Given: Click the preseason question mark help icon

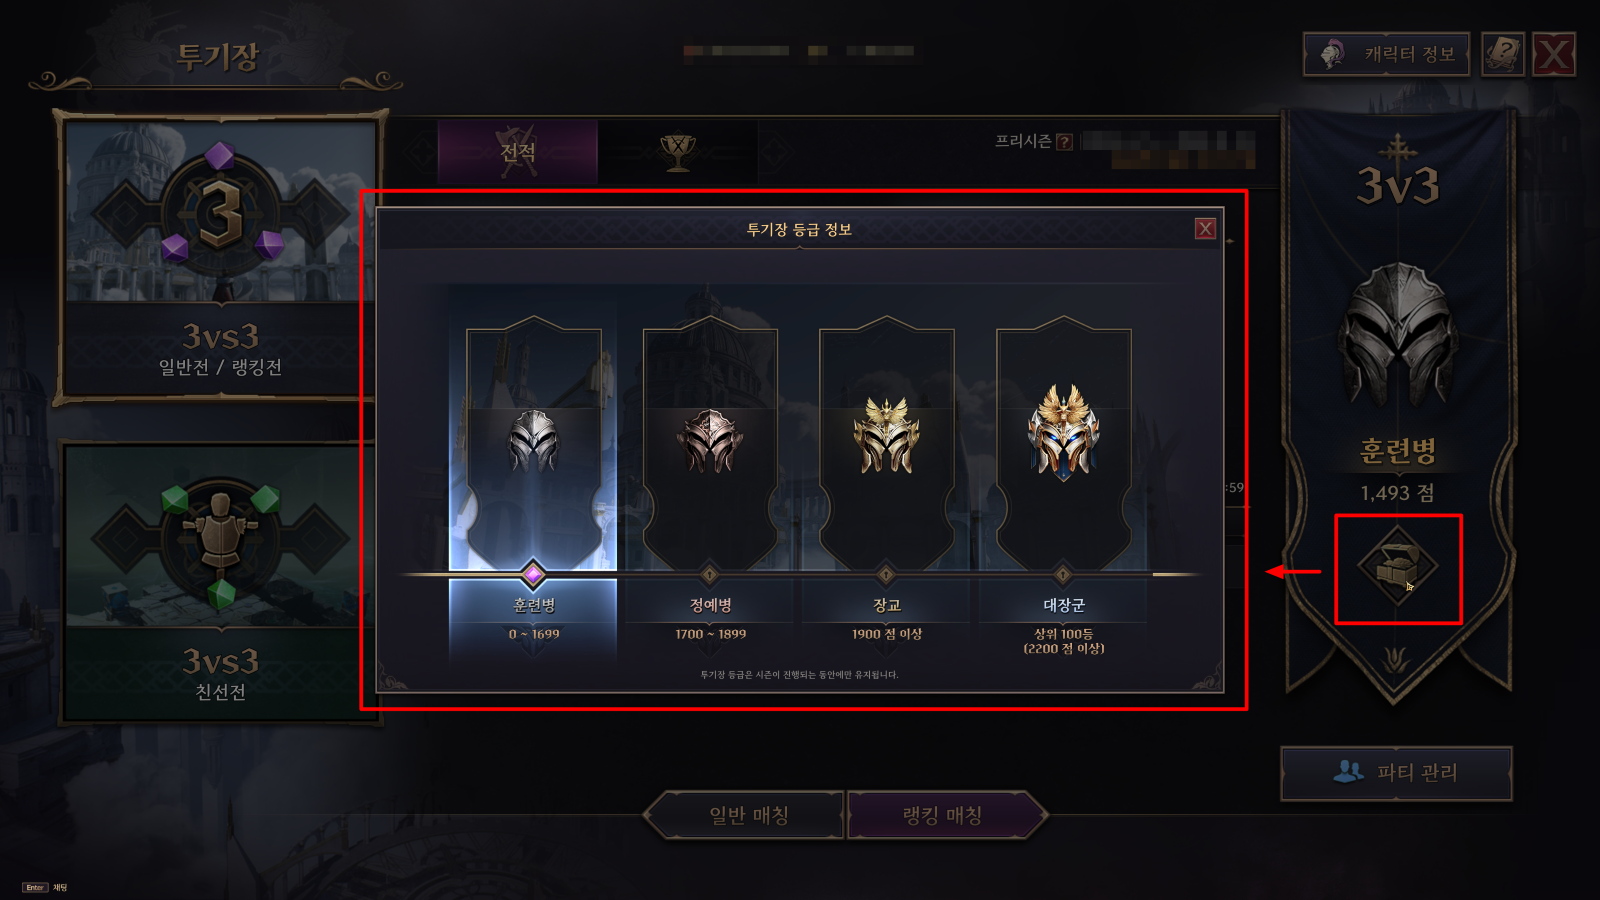Looking at the screenshot, I should 1064,142.
